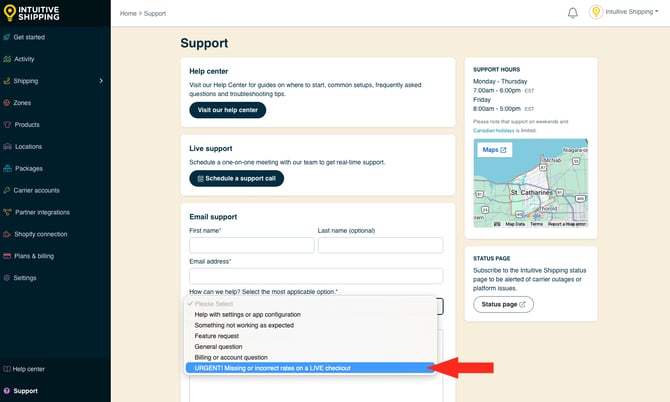Viewport: 670px width, 402px height.
Task: Click Report a map error link
Action: click(x=567, y=224)
